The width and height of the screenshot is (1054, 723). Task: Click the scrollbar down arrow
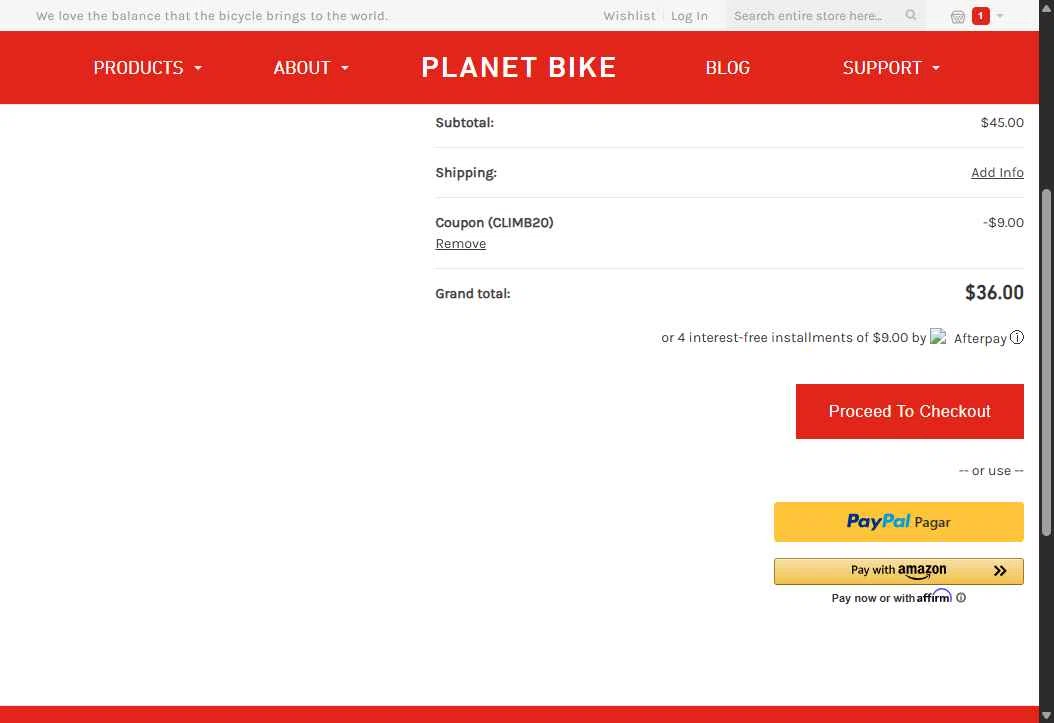pyautogui.click(x=1046, y=716)
